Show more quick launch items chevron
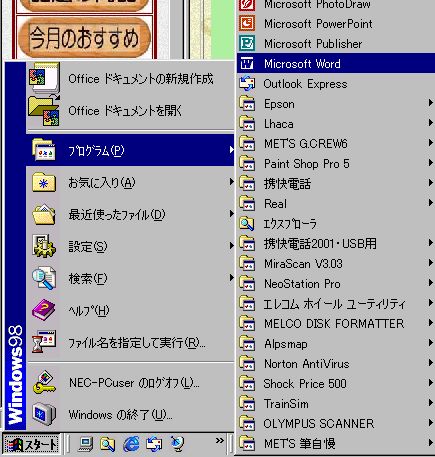The width and height of the screenshot is (435, 457). [219, 441]
